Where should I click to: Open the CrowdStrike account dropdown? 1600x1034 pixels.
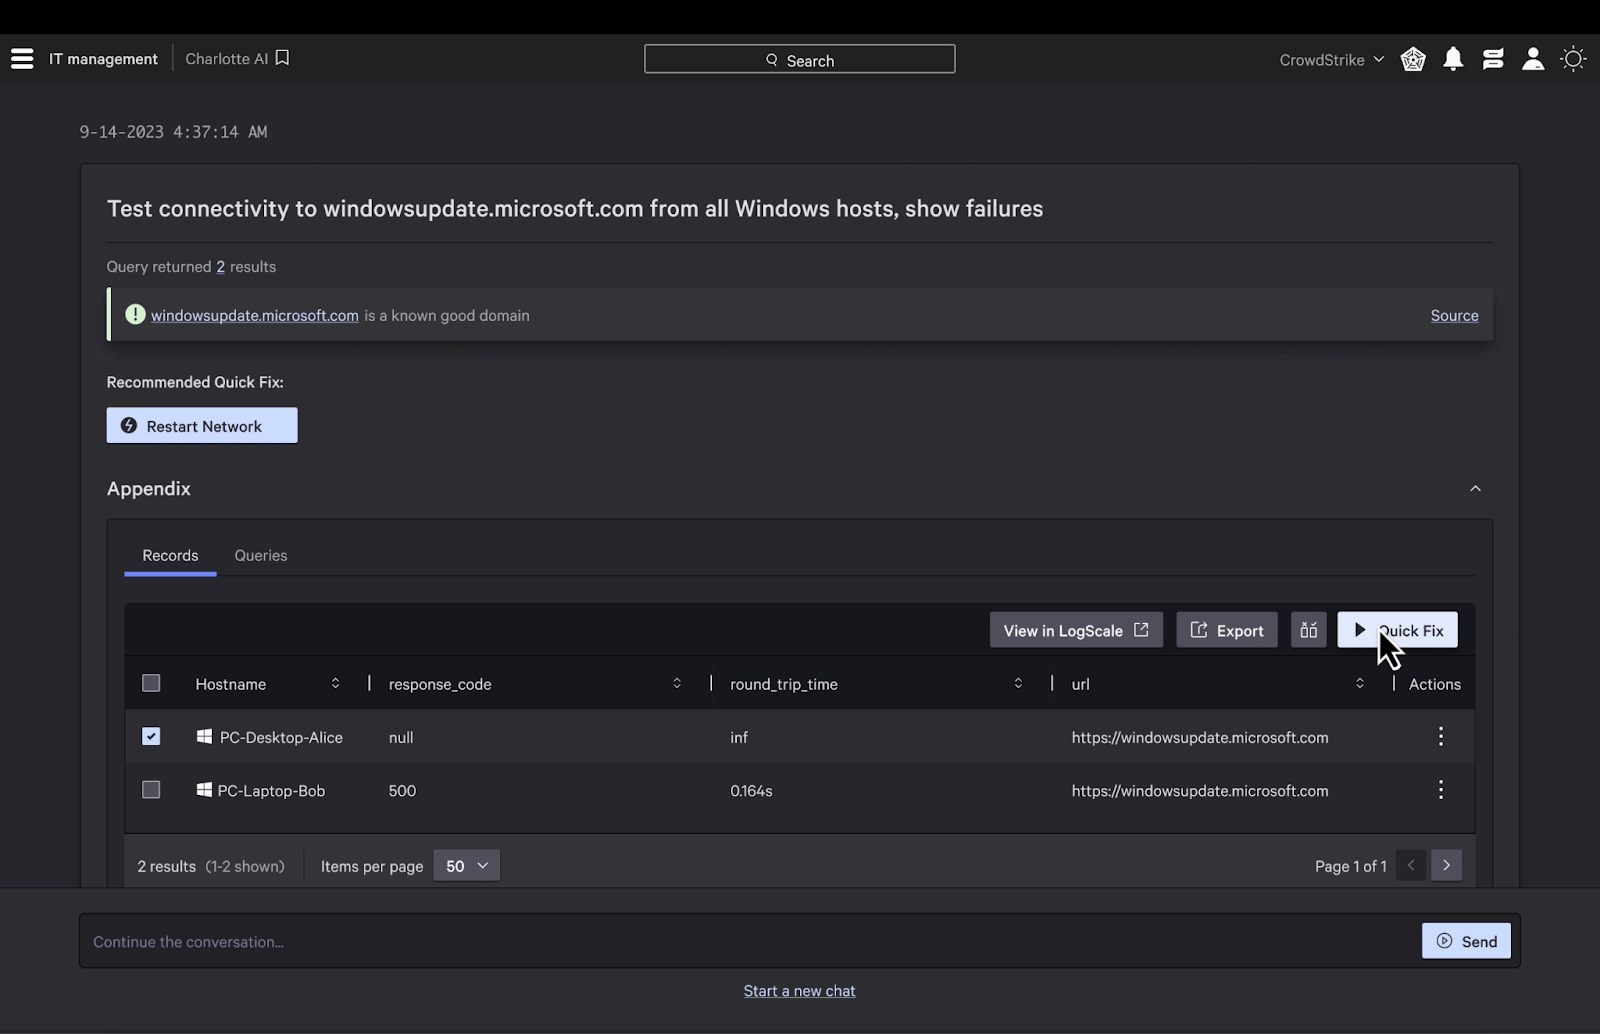pyautogui.click(x=1331, y=59)
